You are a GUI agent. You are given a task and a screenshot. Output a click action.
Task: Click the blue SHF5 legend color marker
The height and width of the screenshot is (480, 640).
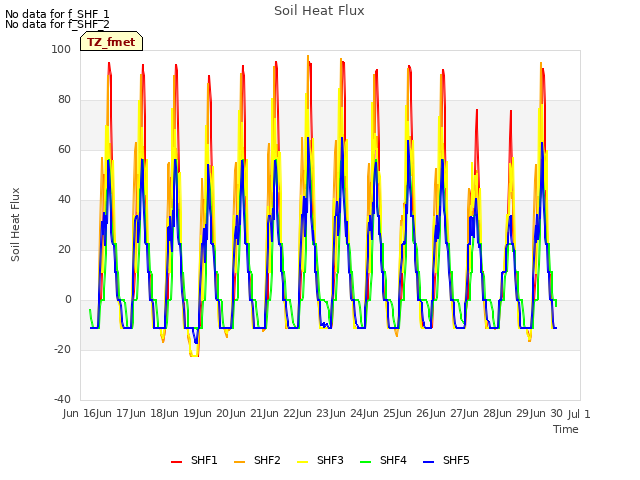pos(429,462)
